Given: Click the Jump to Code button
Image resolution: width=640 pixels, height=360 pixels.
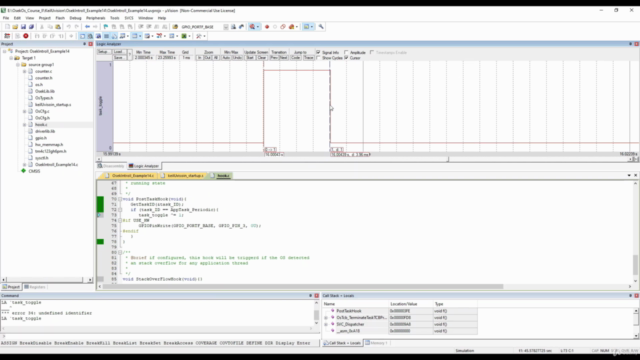Looking at the screenshot, I should (296, 58).
